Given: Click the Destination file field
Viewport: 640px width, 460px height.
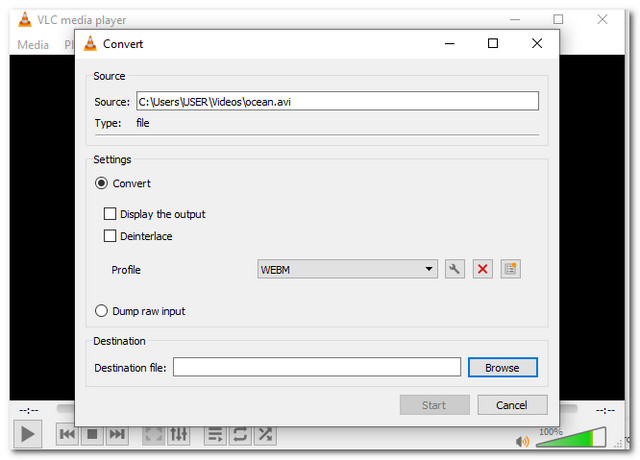Looking at the screenshot, I should (317, 367).
